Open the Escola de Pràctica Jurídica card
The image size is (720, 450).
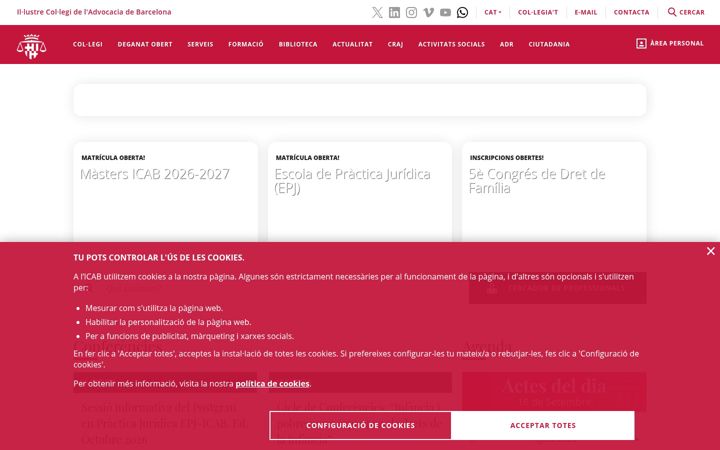(360, 192)
